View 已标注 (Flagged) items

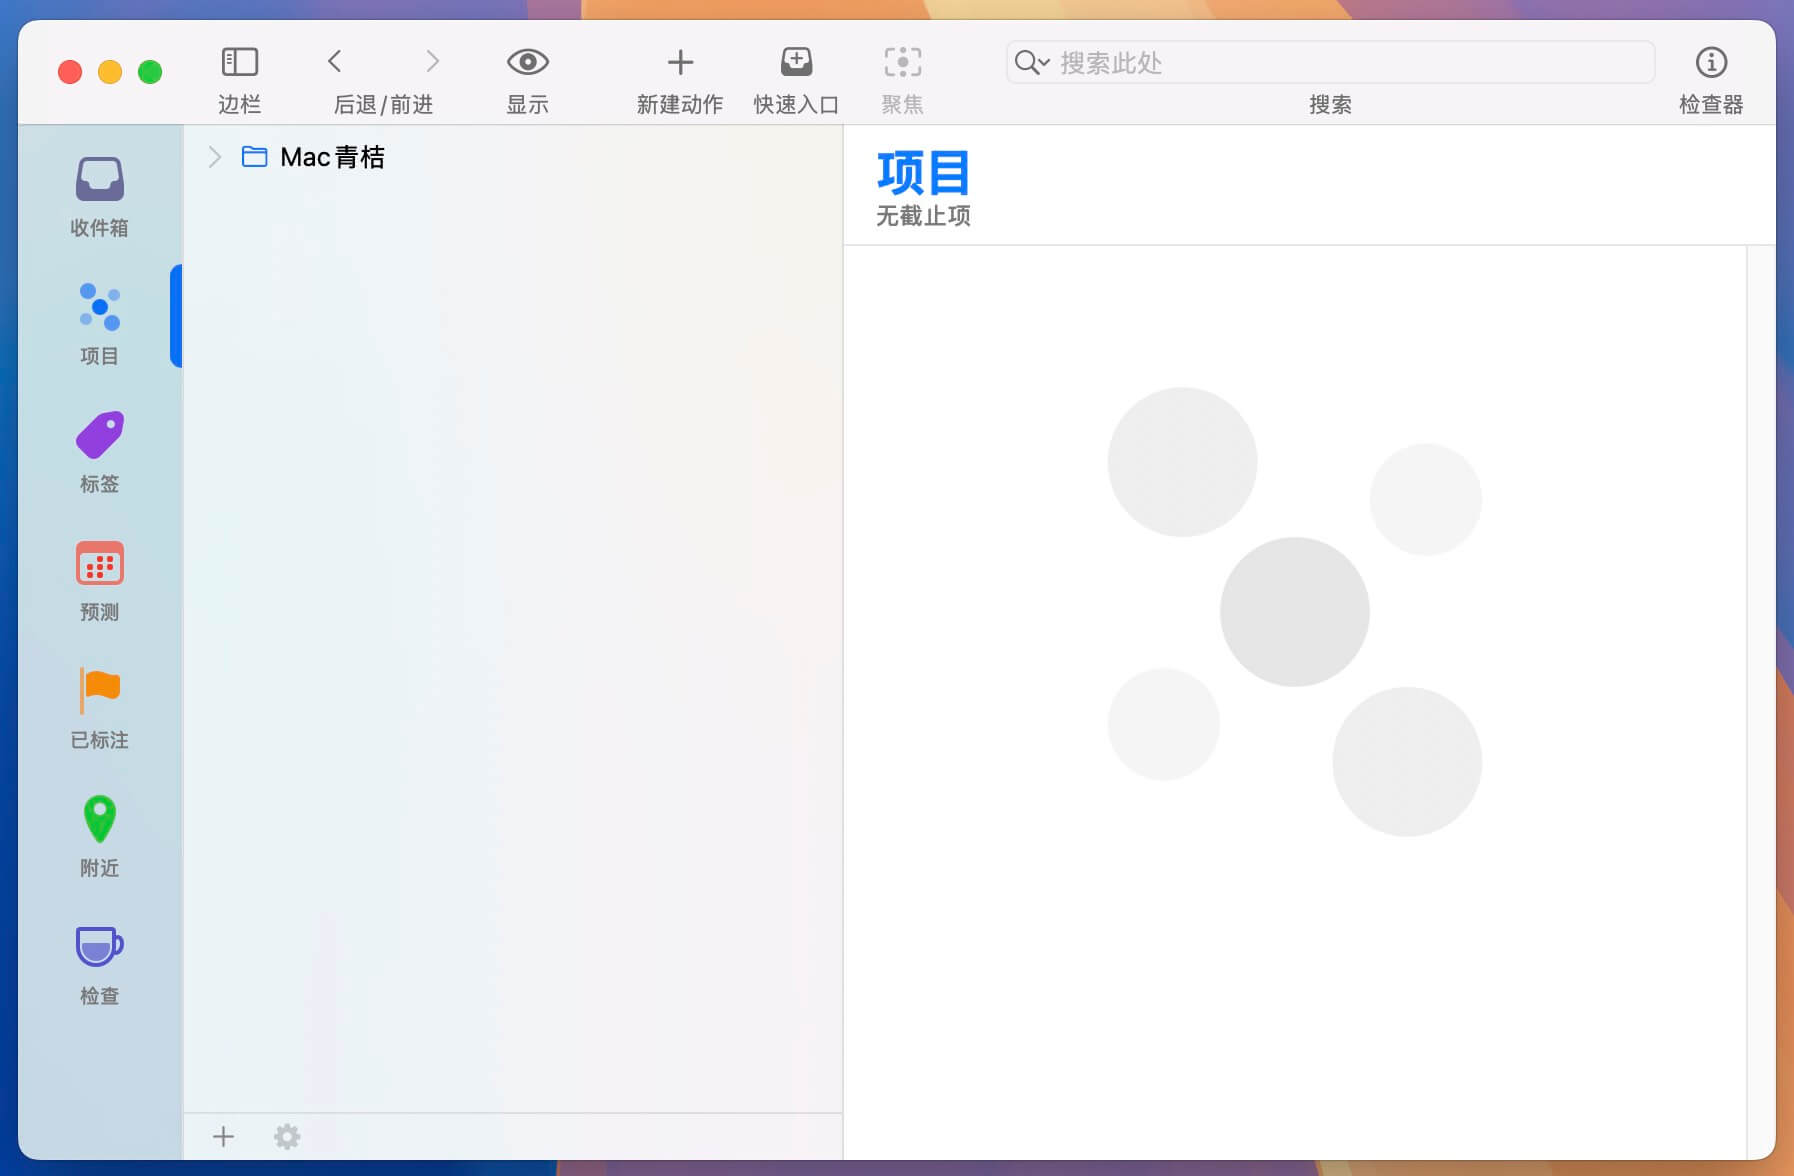99,706
